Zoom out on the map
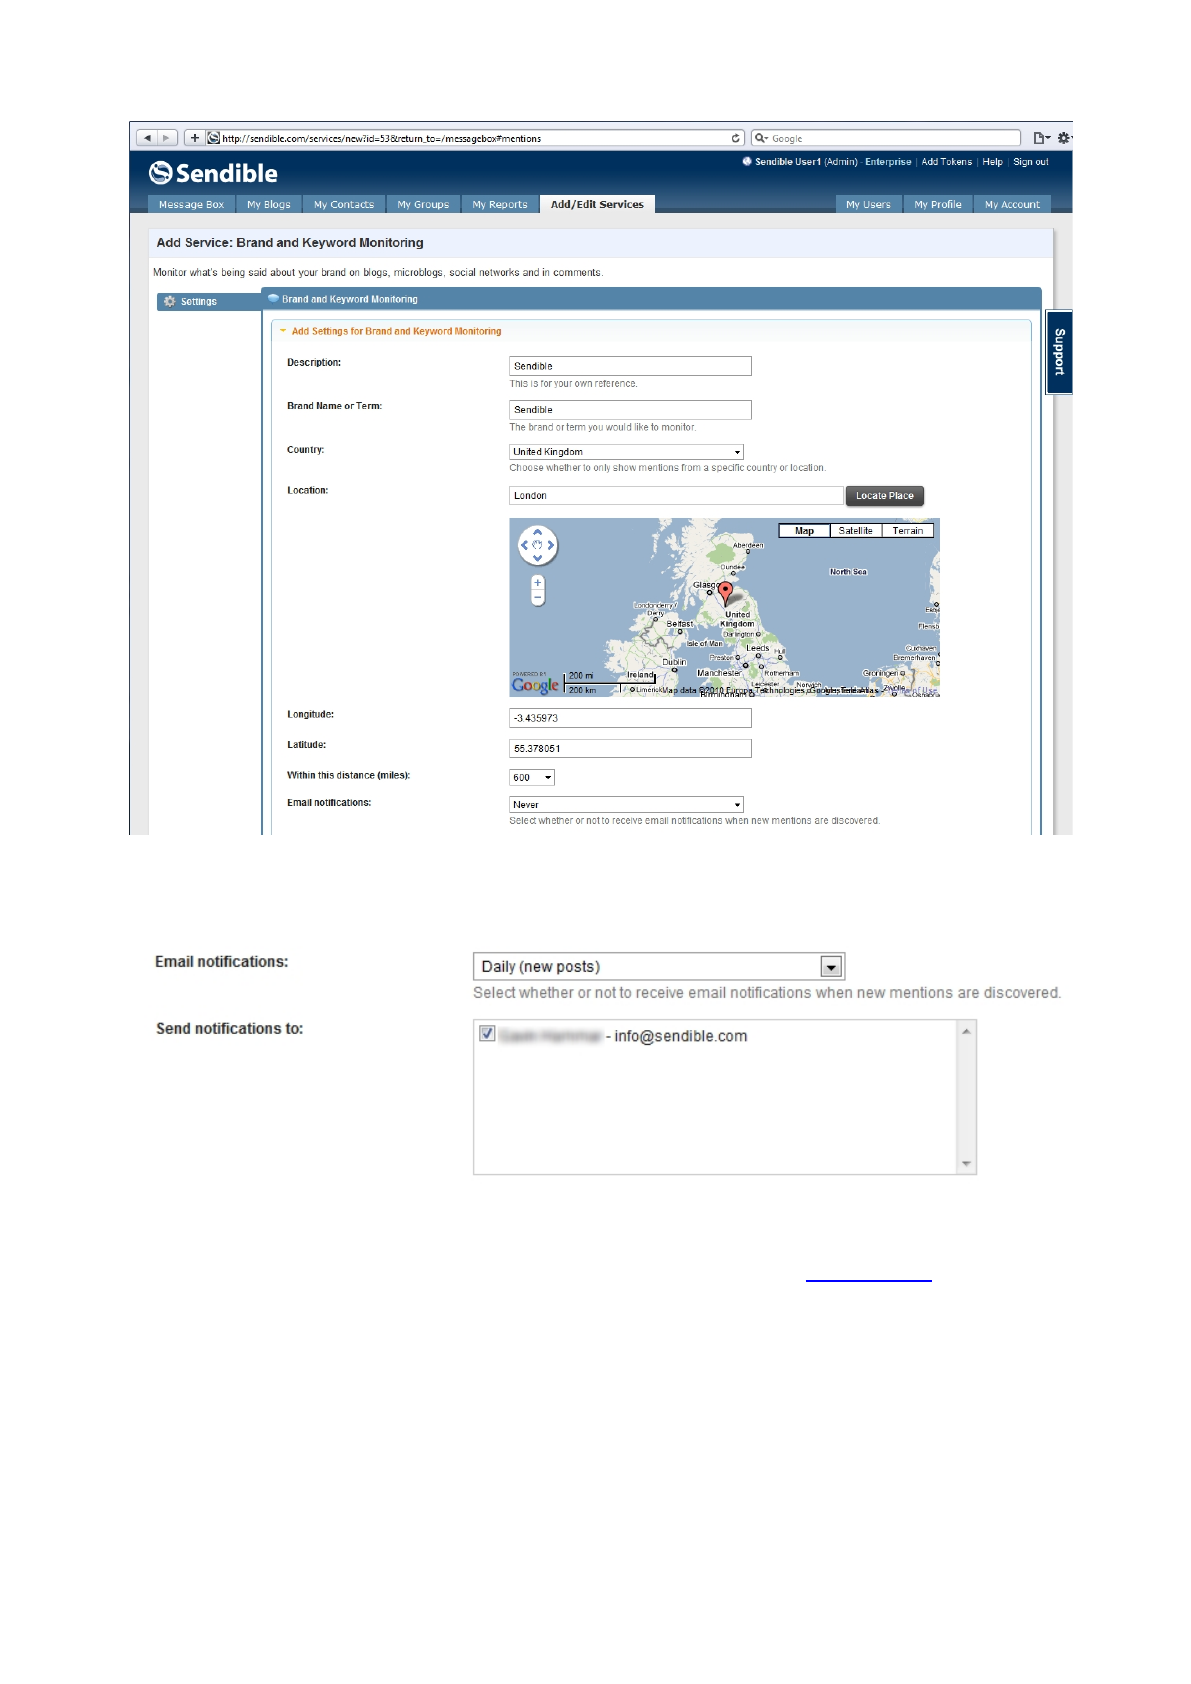The height and width of the screenshot is (1684, 1191). (x=538, y=598)
